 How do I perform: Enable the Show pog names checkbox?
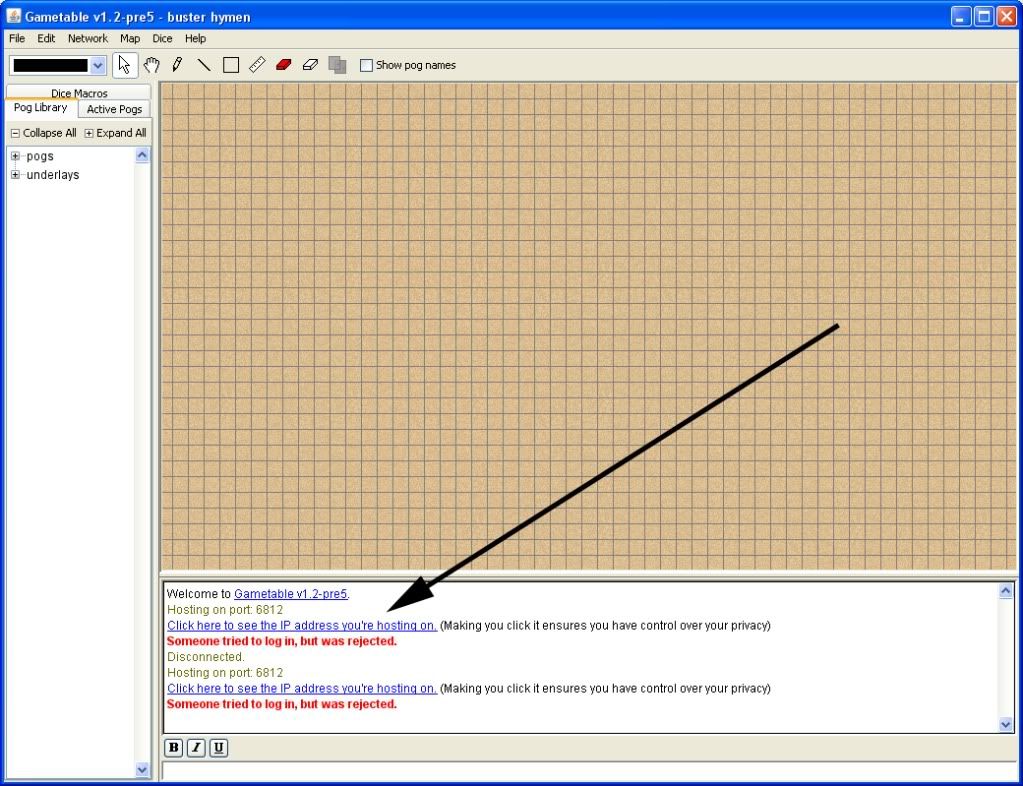pyautogui.click(x=366, y=65)
